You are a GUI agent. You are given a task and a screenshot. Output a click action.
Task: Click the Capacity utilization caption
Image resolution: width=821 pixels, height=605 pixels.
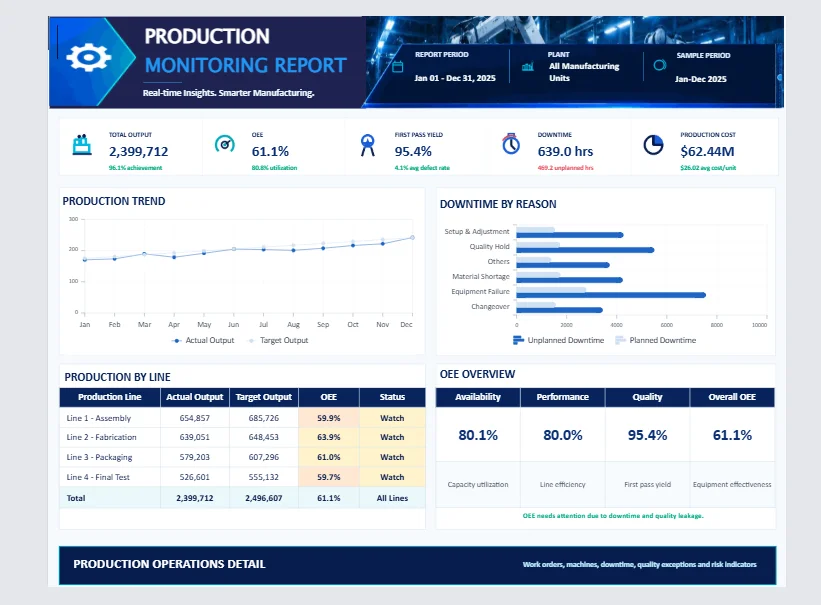pos(478,485)
